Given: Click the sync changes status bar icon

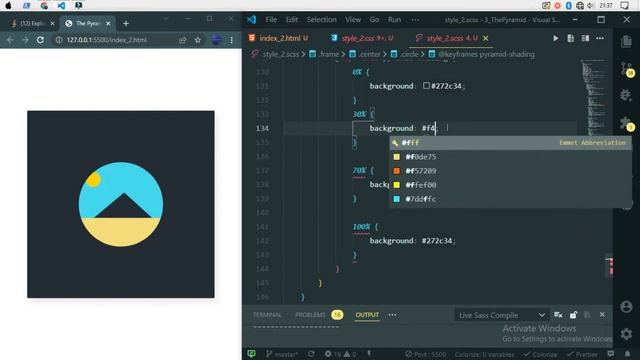Looking at the screenshot, I should pyautogui.click(x=311, y=354).
